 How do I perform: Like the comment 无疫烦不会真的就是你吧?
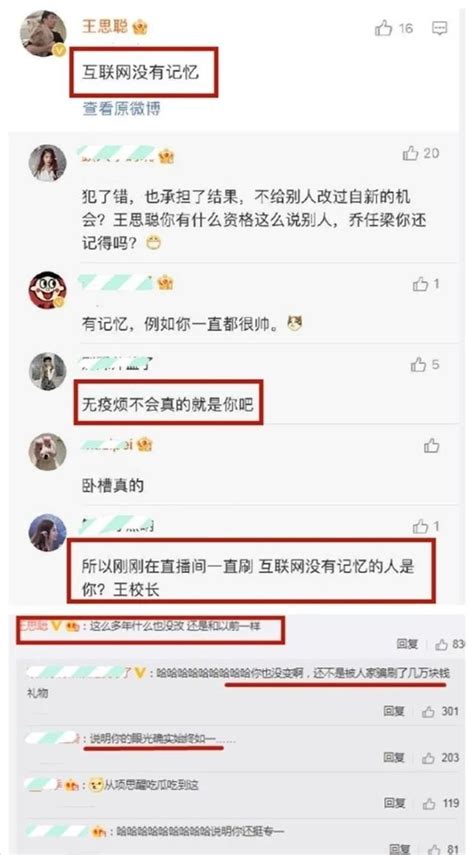(418, 365)
